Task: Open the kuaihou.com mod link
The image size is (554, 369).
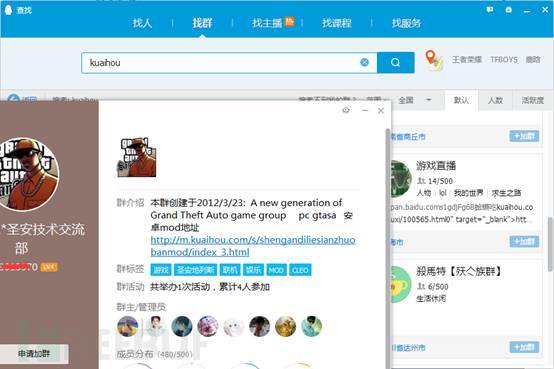Action: point(253,246)
